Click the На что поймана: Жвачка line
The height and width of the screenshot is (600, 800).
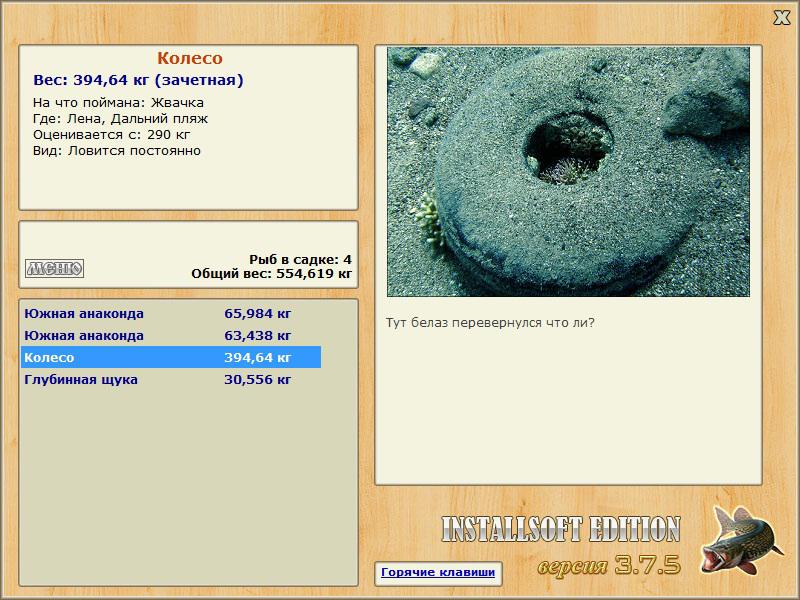118,103
